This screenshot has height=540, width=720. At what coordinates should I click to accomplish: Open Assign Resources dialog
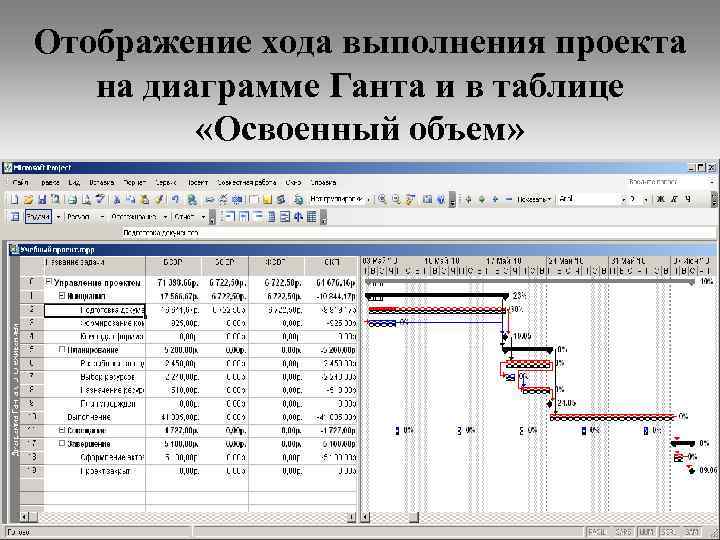click(x=281, y=199)
